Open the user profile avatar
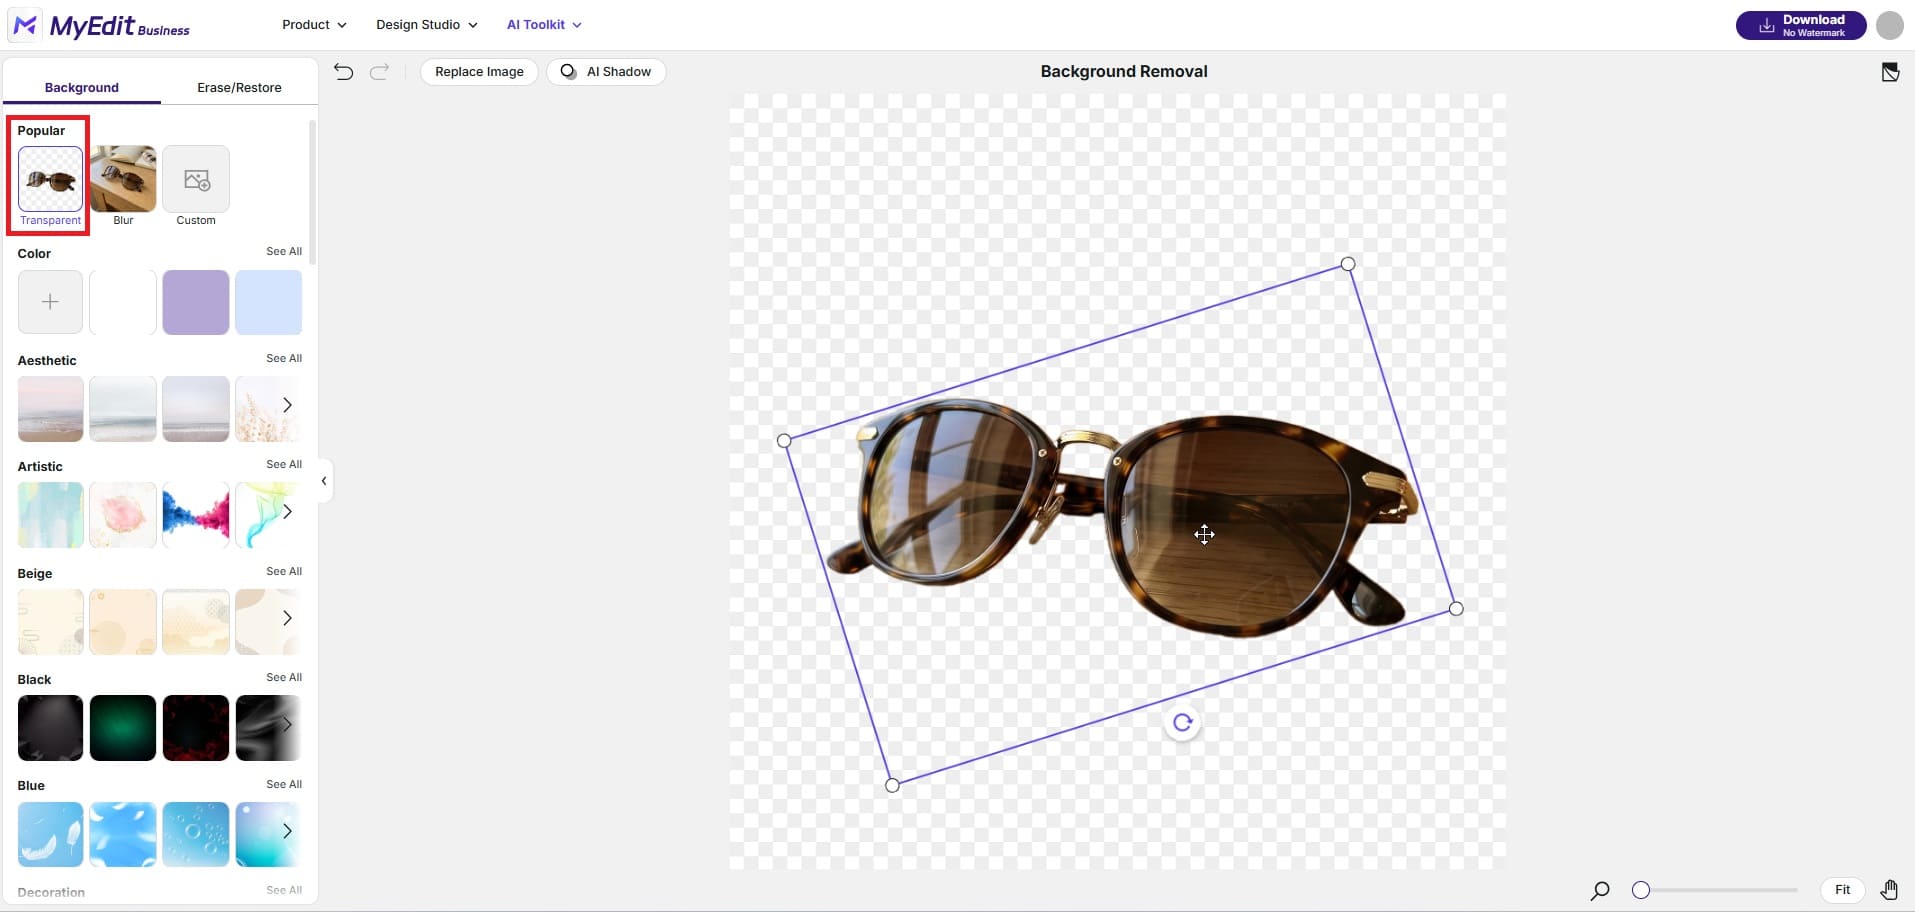Viewport: 1915px width, 912px height. point(1889,26)
